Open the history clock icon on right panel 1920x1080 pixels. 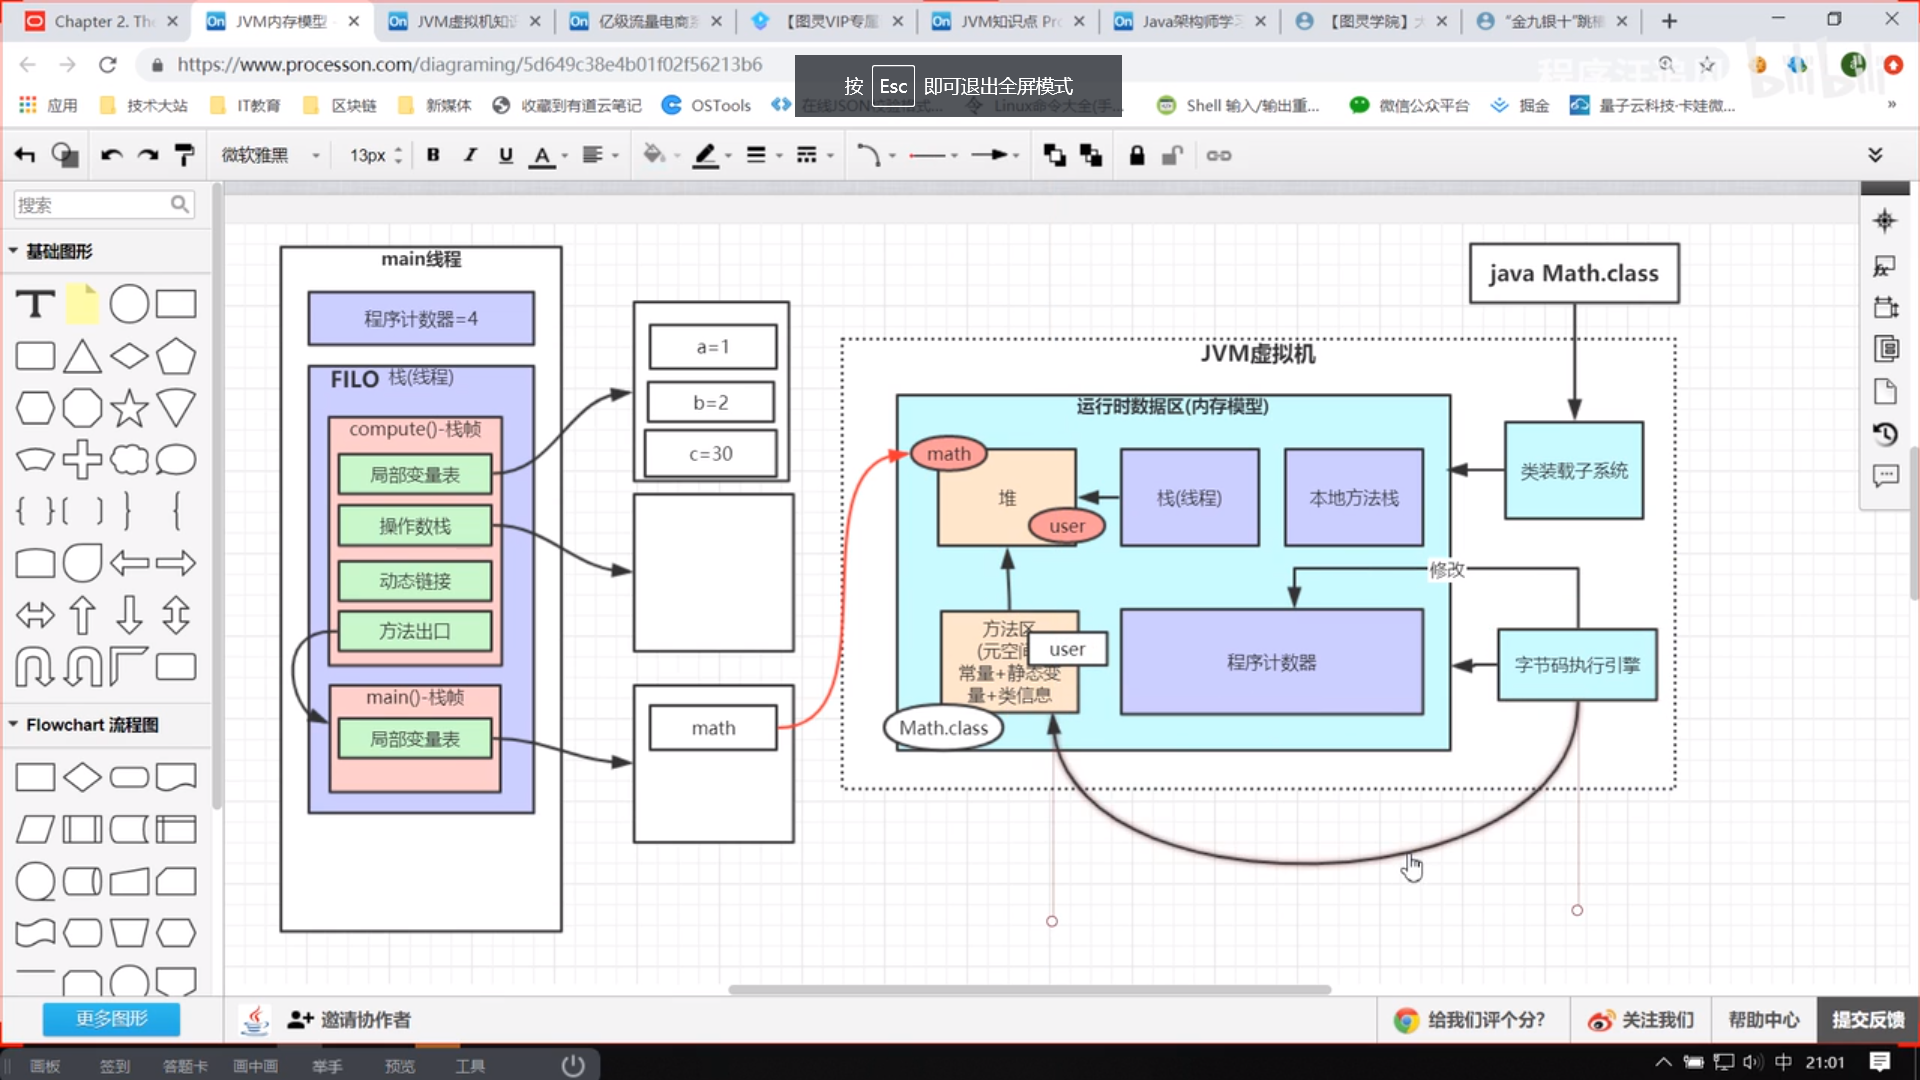[1885, 434]
